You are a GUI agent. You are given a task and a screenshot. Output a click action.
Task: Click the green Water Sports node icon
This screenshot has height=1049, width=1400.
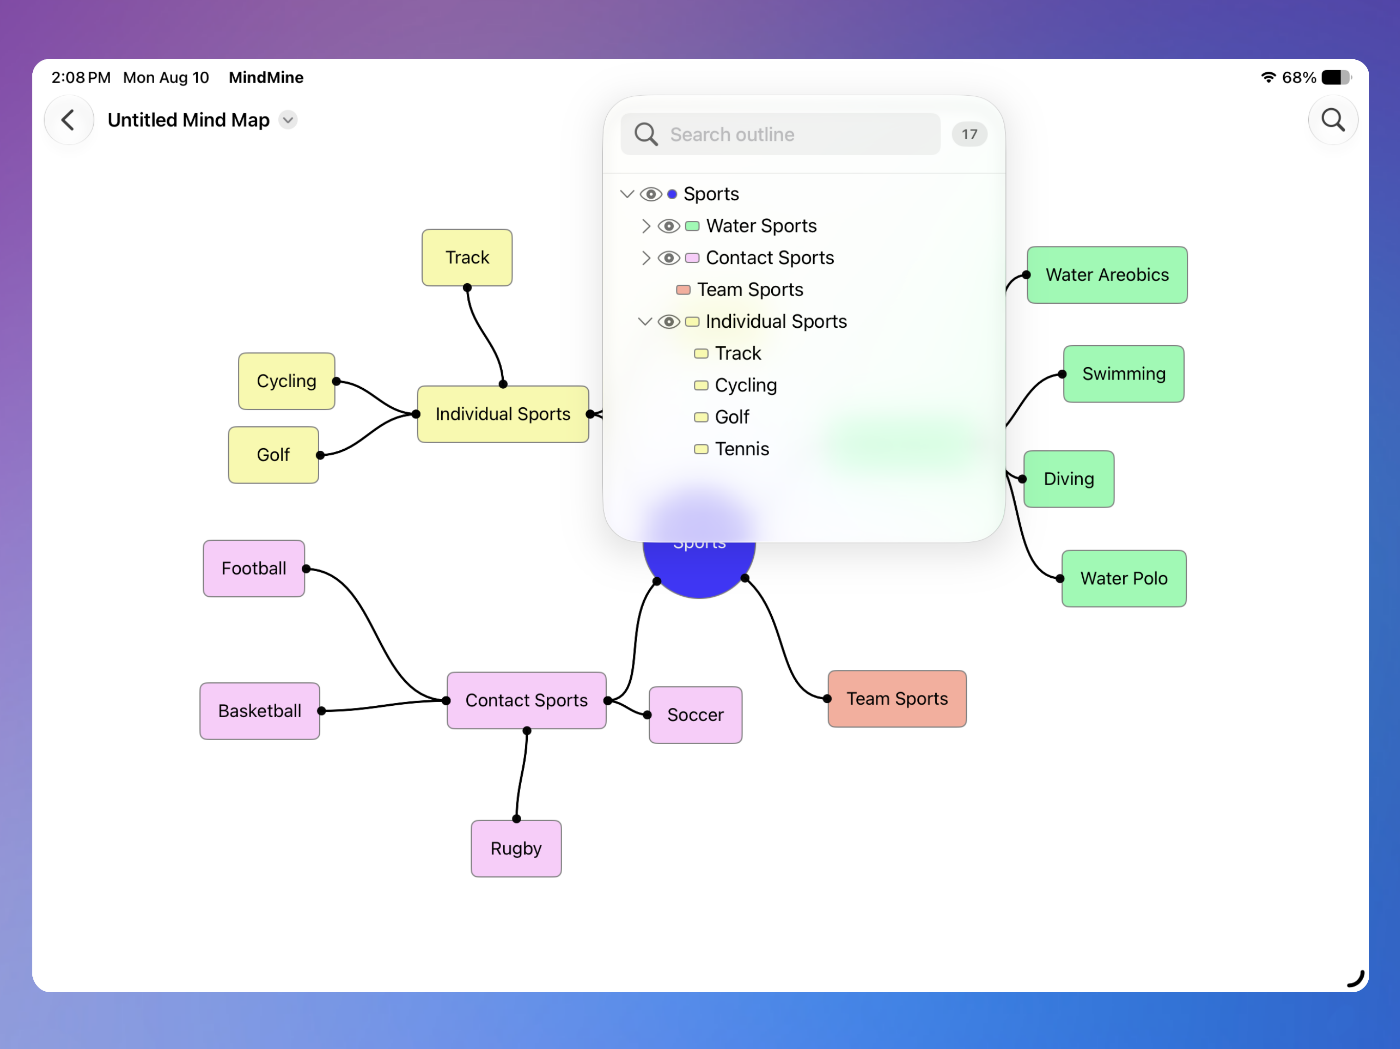point(692,226)
